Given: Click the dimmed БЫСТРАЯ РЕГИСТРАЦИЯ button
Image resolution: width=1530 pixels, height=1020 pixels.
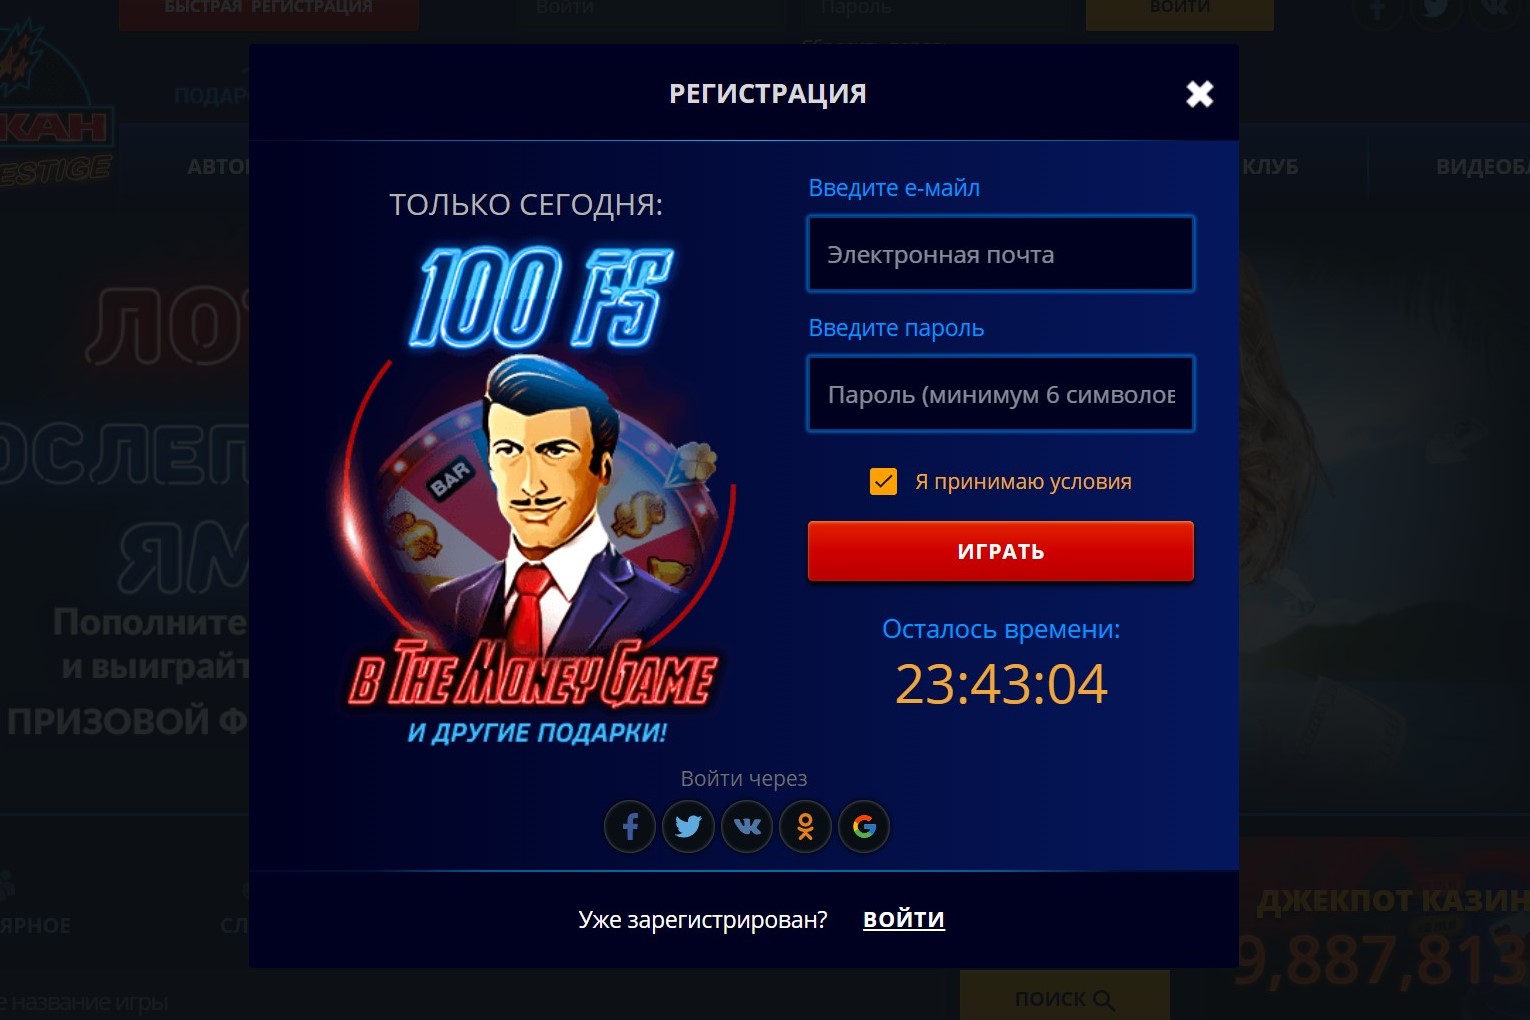Looking at the screenshot, I should 268,10.
